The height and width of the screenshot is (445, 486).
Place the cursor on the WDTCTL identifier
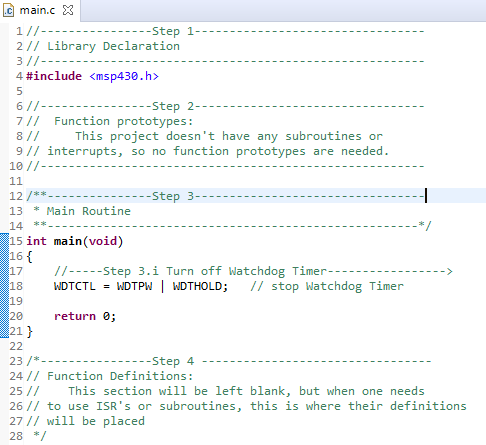click(75, 286)
